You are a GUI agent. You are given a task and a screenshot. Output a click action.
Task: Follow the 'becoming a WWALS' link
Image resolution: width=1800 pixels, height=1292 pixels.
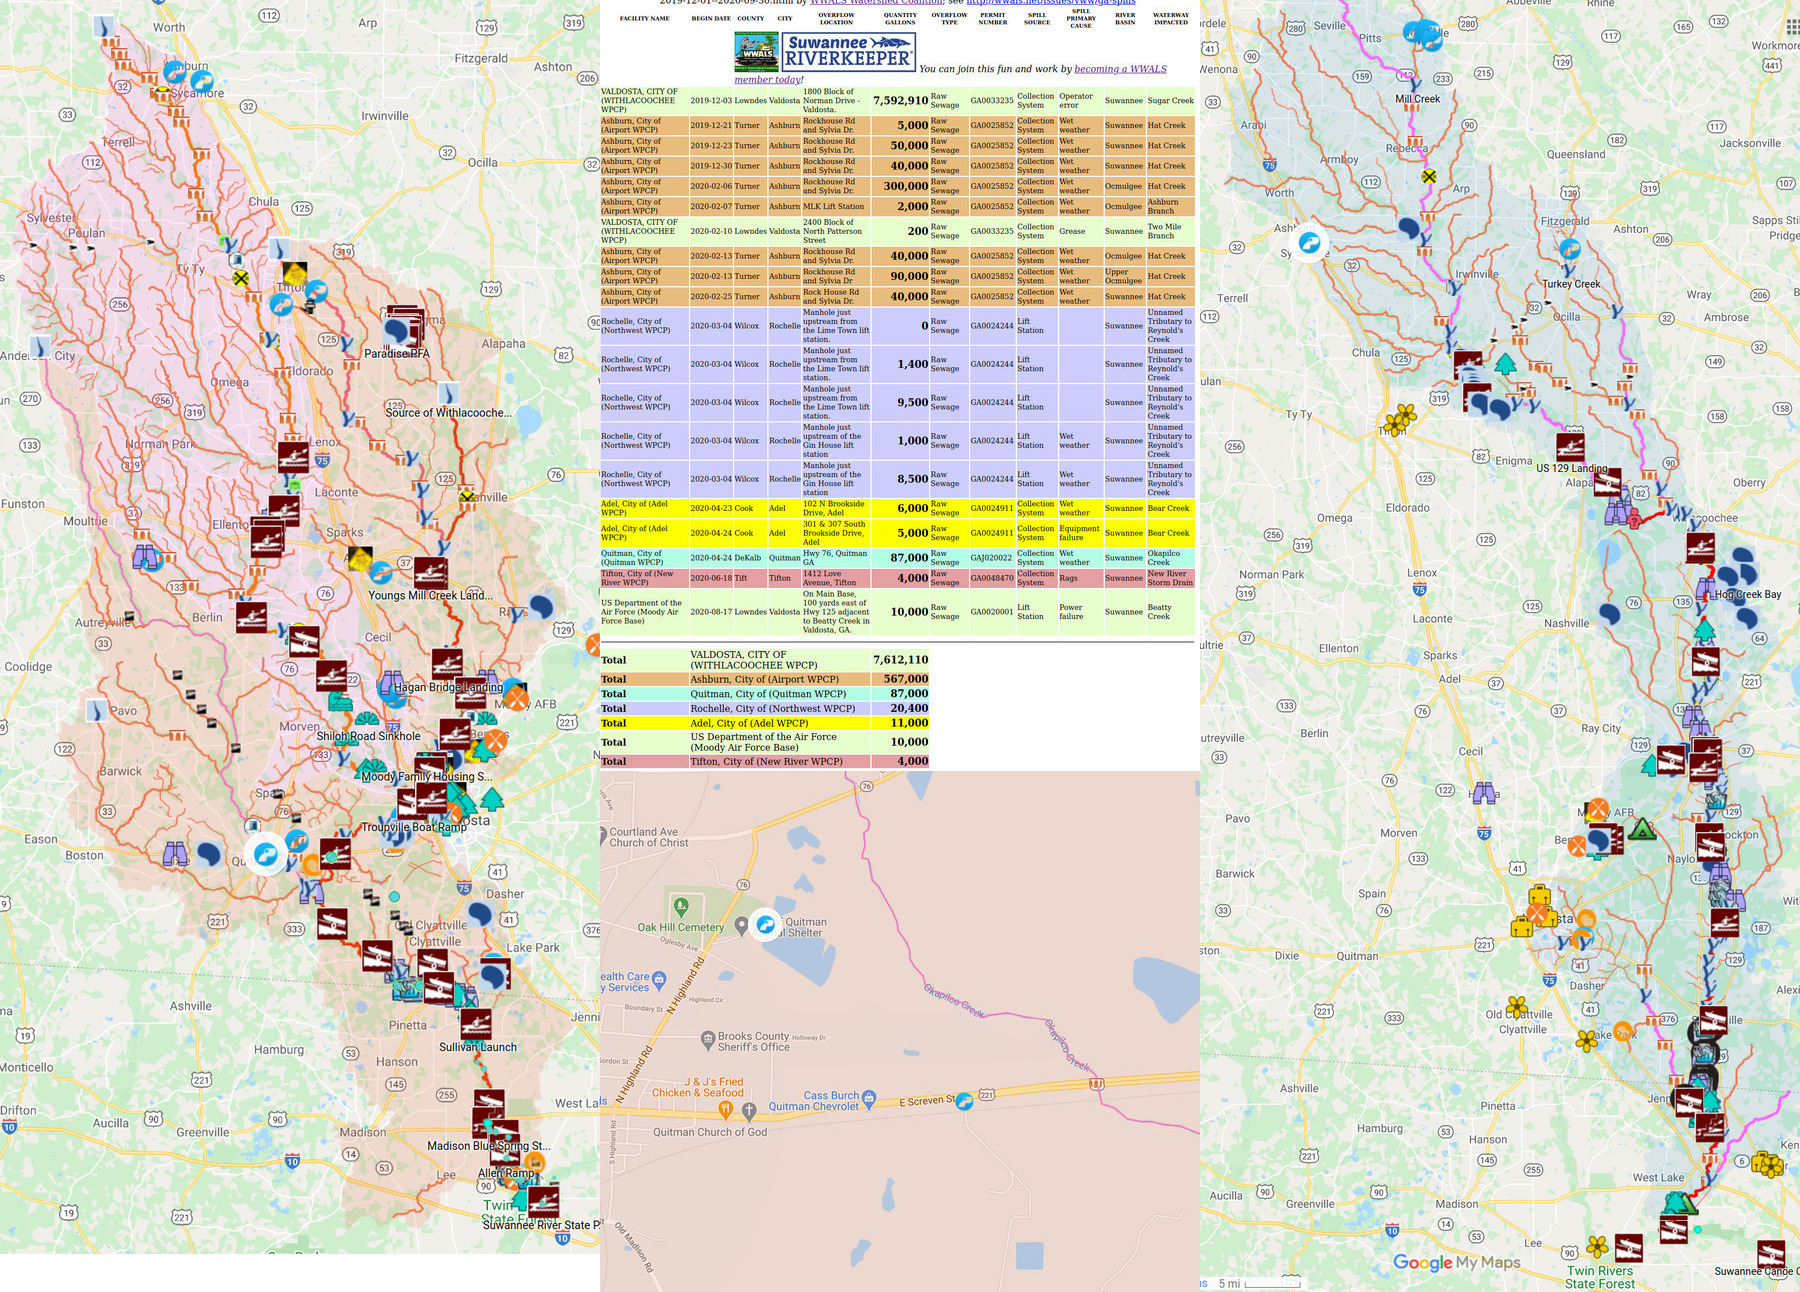(1120, 69)
